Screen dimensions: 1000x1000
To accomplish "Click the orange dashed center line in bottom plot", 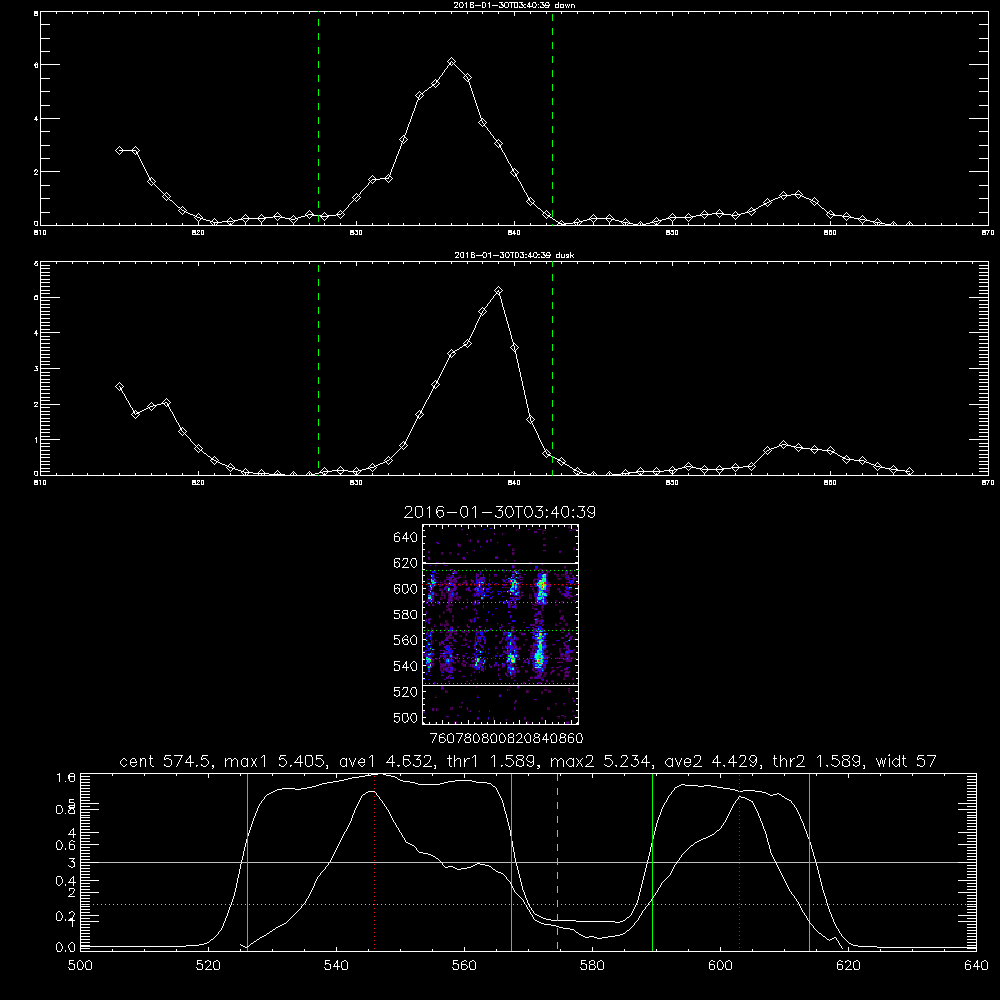I will (557, 862).
